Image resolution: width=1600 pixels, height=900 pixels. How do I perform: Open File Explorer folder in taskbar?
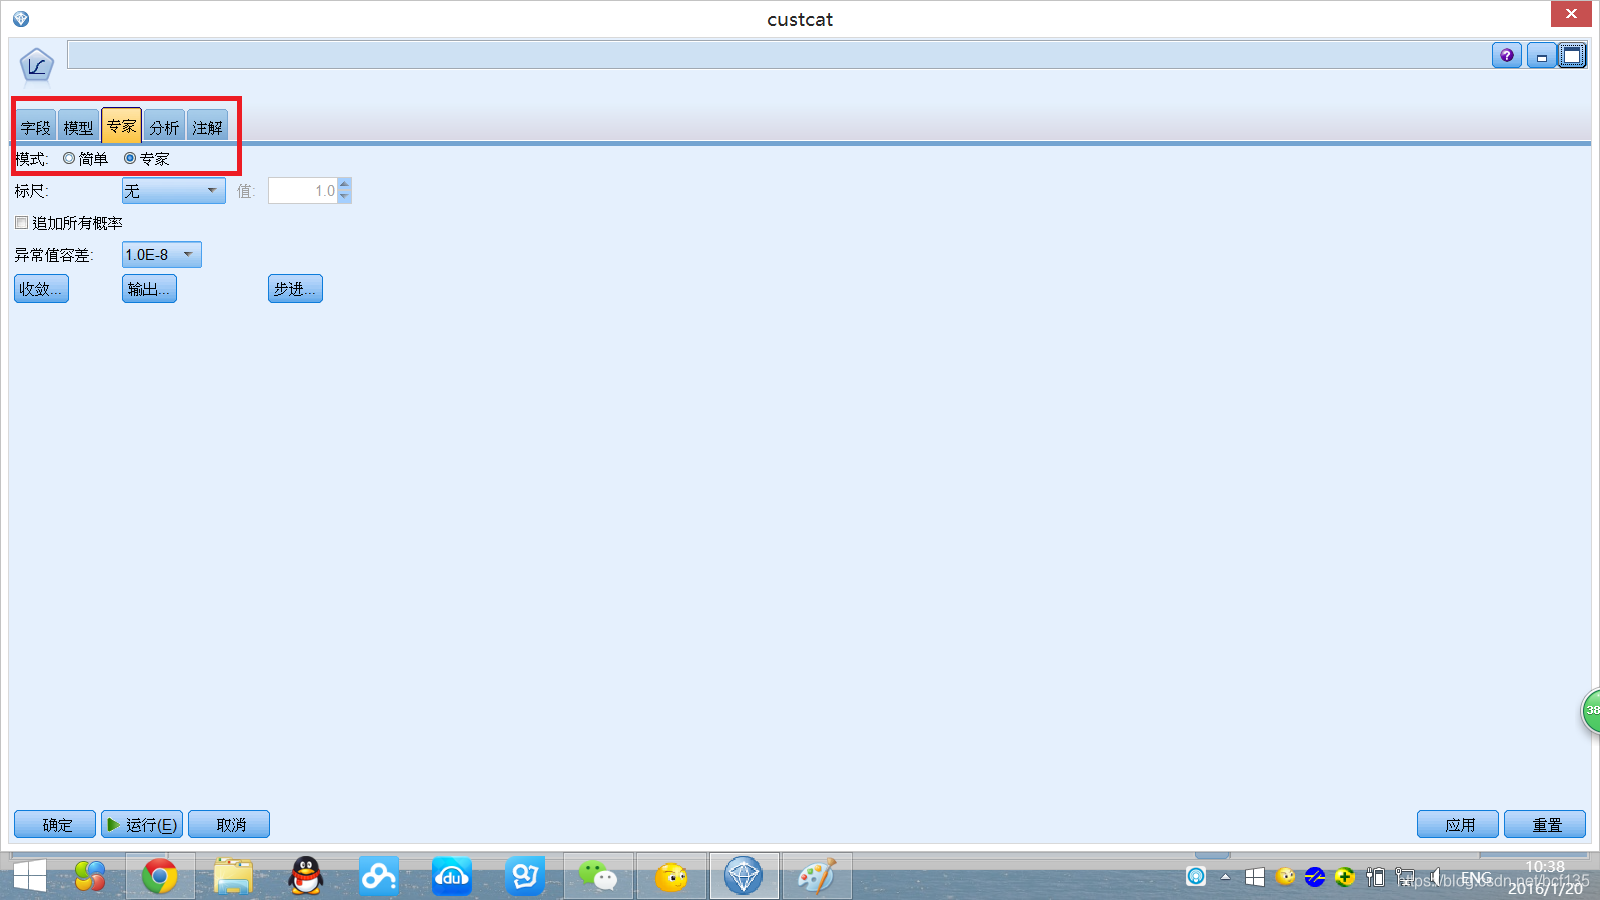click(x=233, y=877)
